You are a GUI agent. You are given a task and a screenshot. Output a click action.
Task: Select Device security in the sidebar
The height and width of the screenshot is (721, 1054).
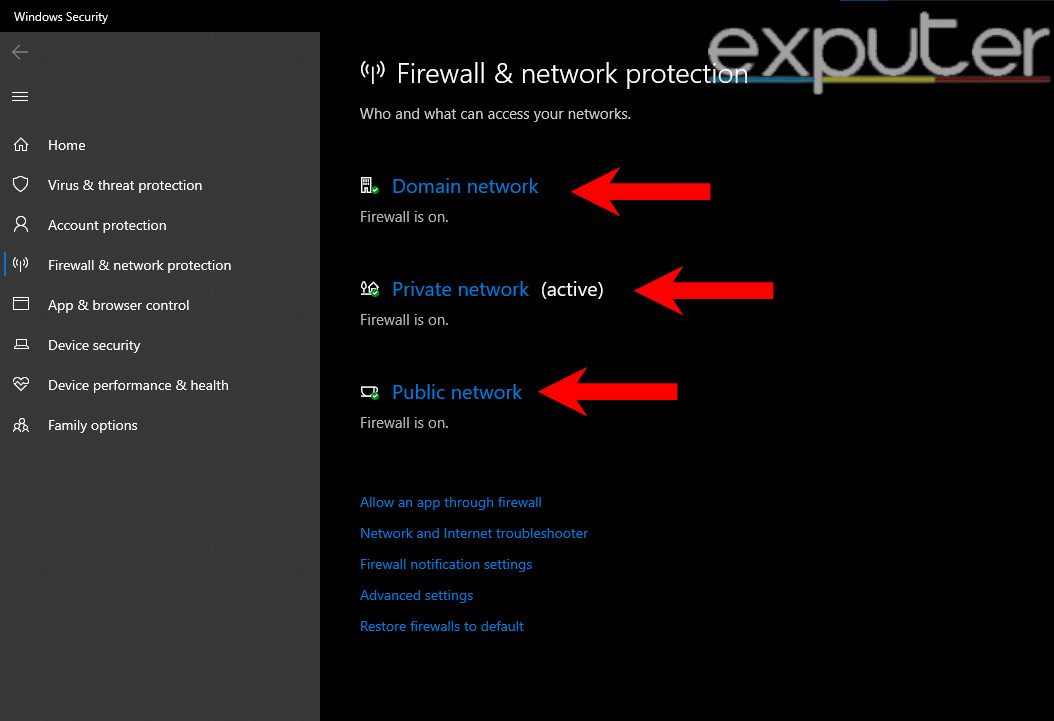pos(94,345)
